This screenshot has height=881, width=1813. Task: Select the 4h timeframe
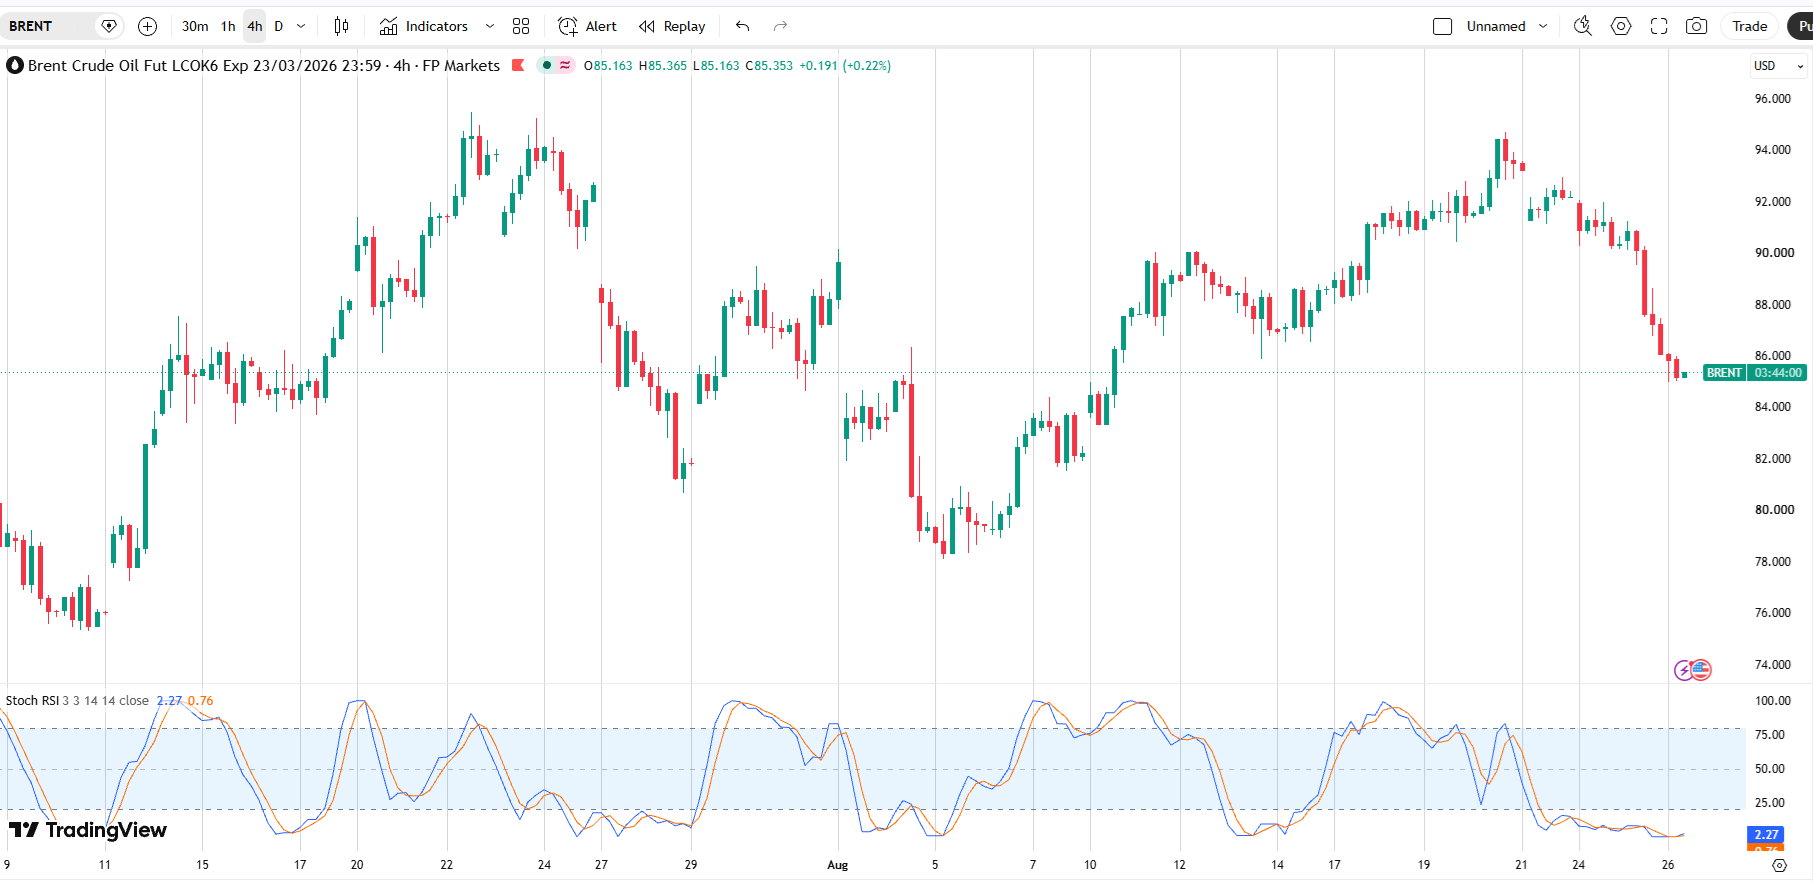click(255, 26)
